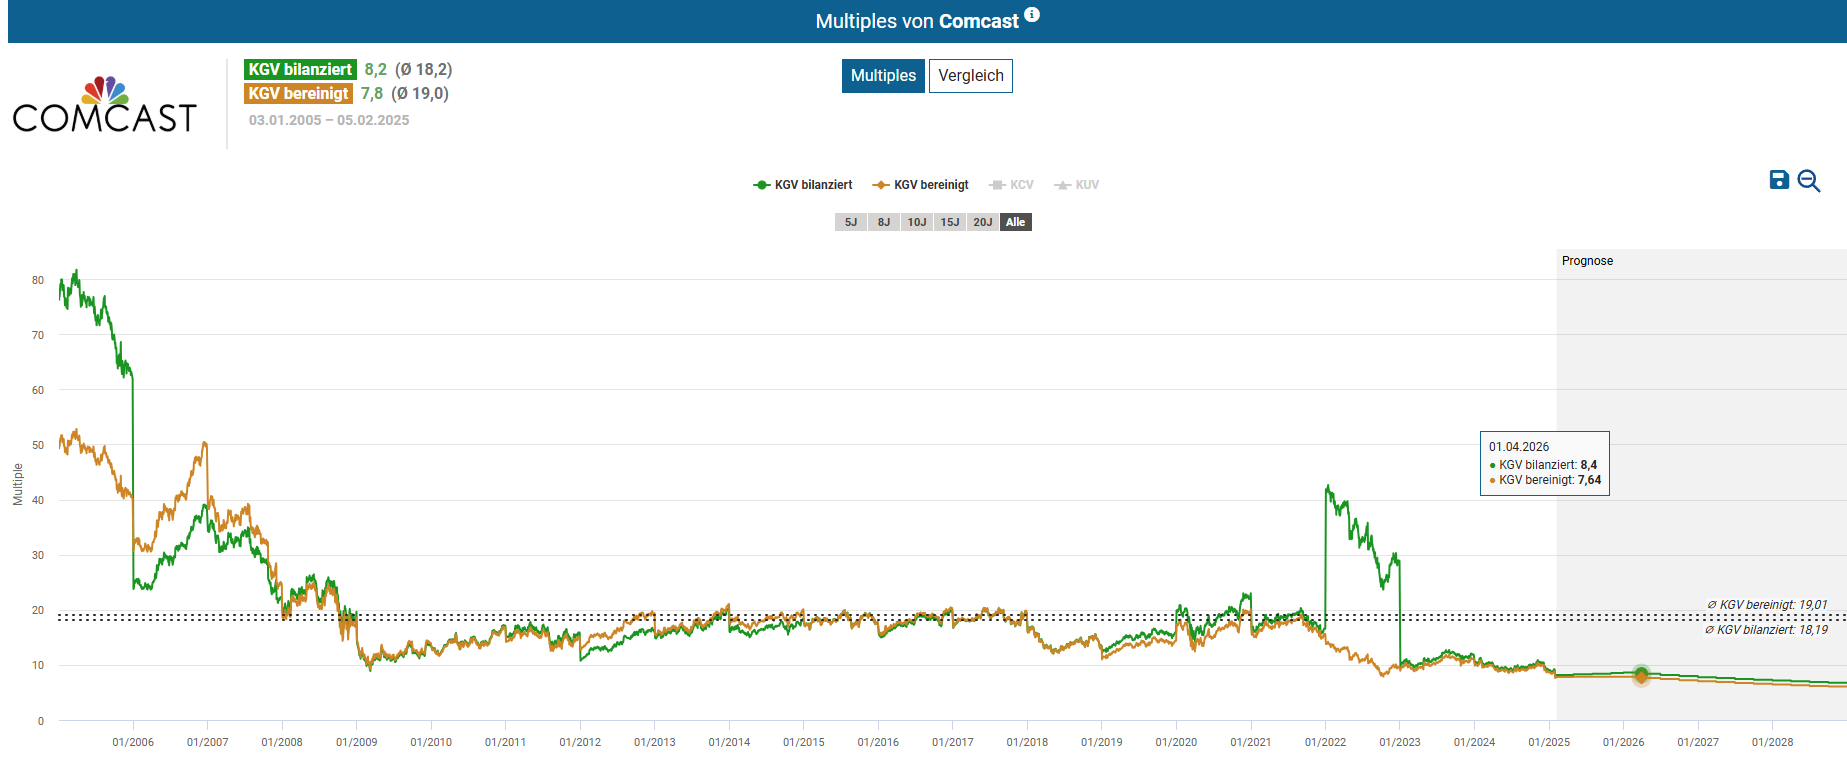Screen dimensions: 1847x767
Task: Click the zoom out magnifier icon
Action: [1808, 181]
